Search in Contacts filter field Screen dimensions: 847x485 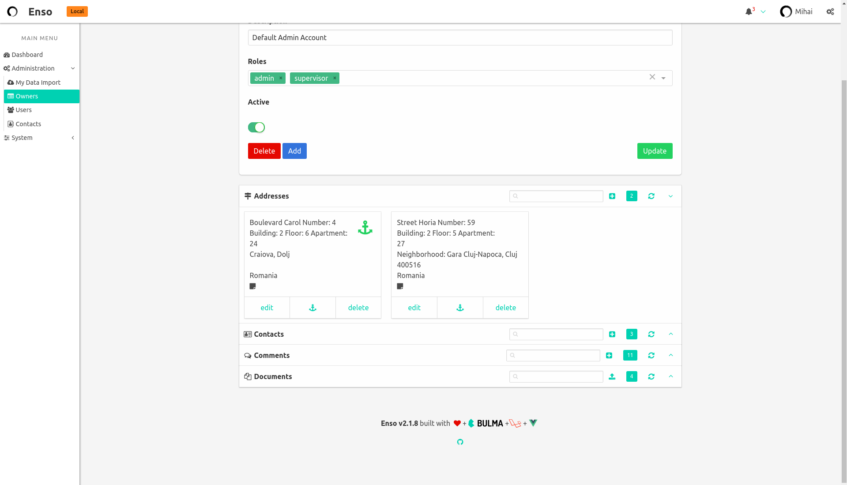point(556,334)
